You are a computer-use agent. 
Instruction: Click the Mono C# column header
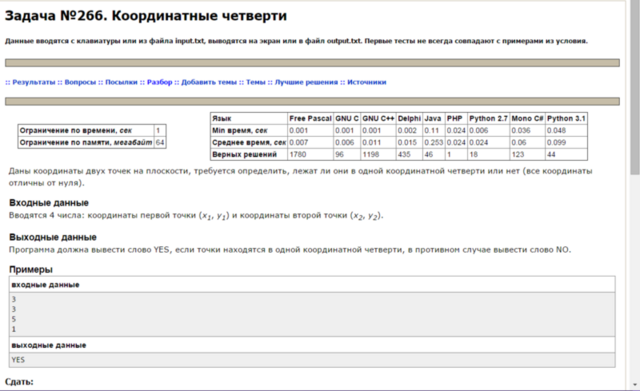pos(527,118)
